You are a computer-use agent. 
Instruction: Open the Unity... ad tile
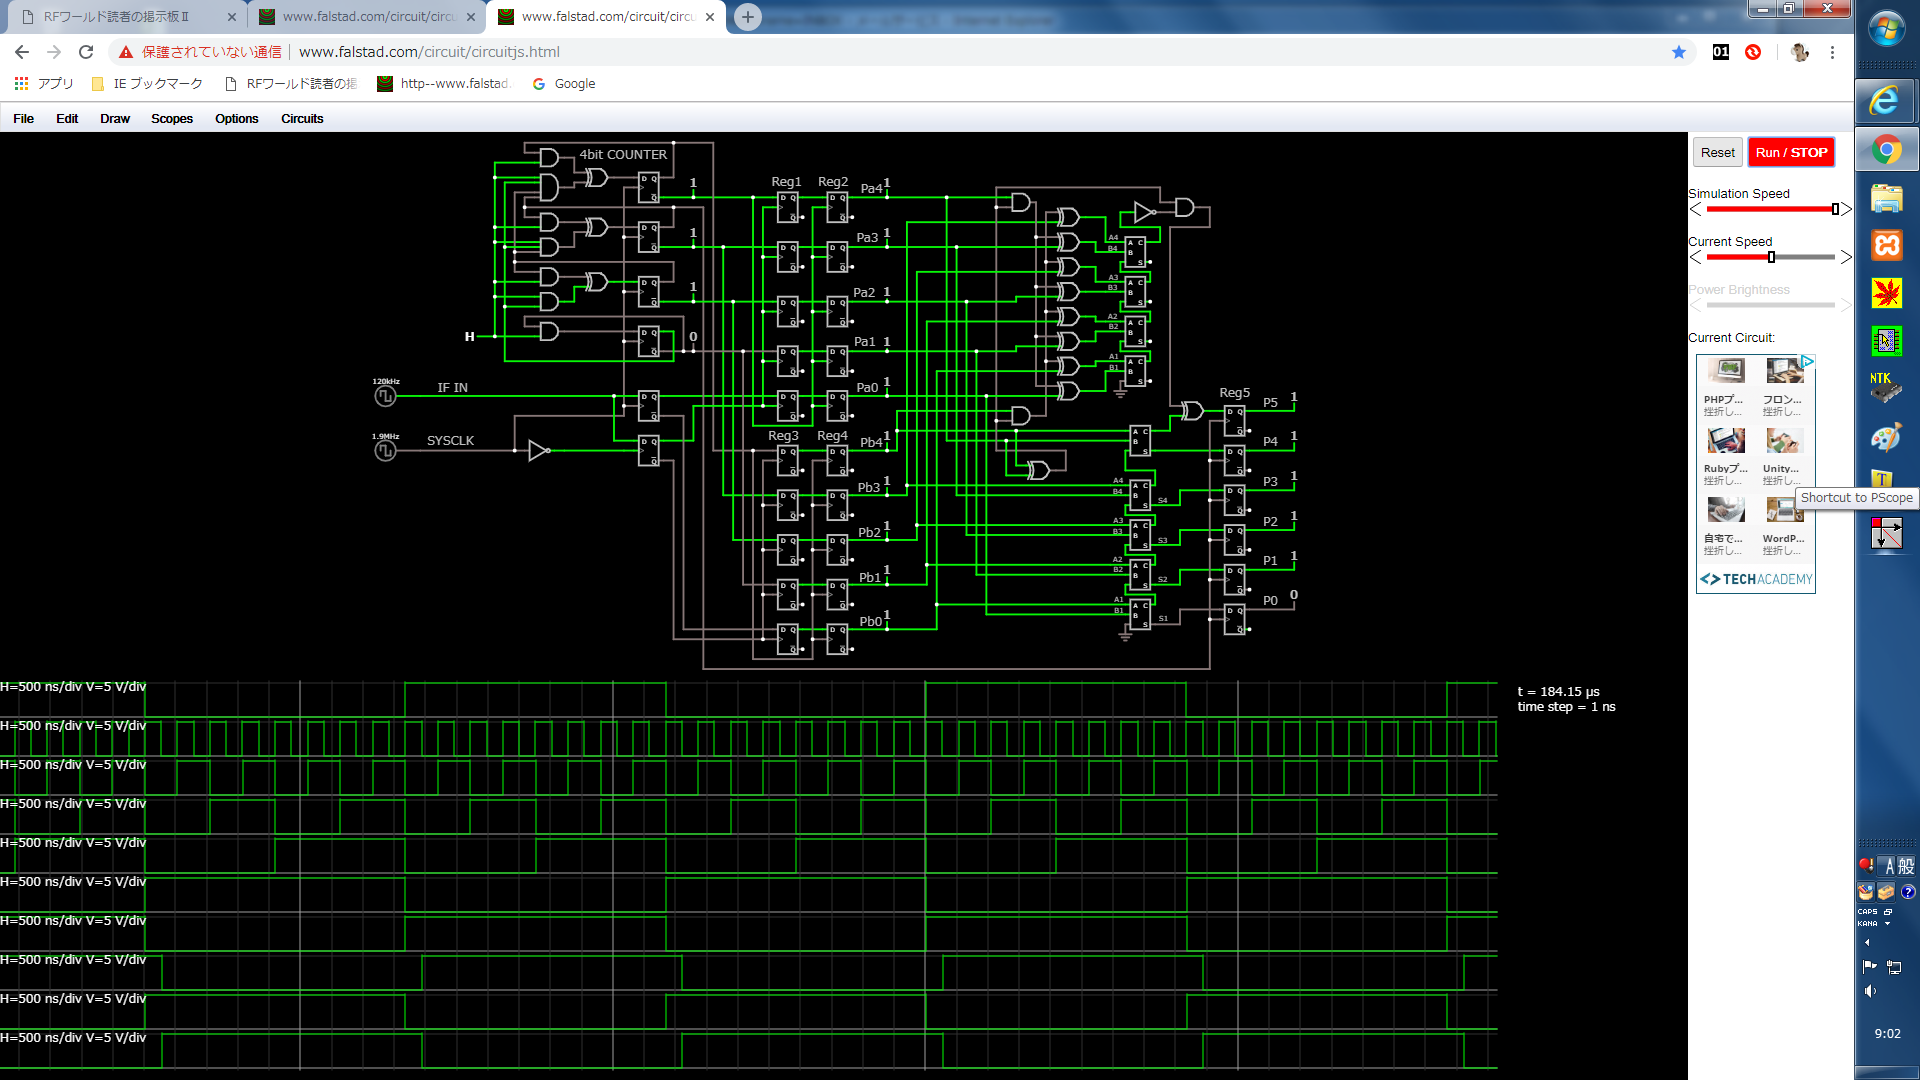(1783, 456)
